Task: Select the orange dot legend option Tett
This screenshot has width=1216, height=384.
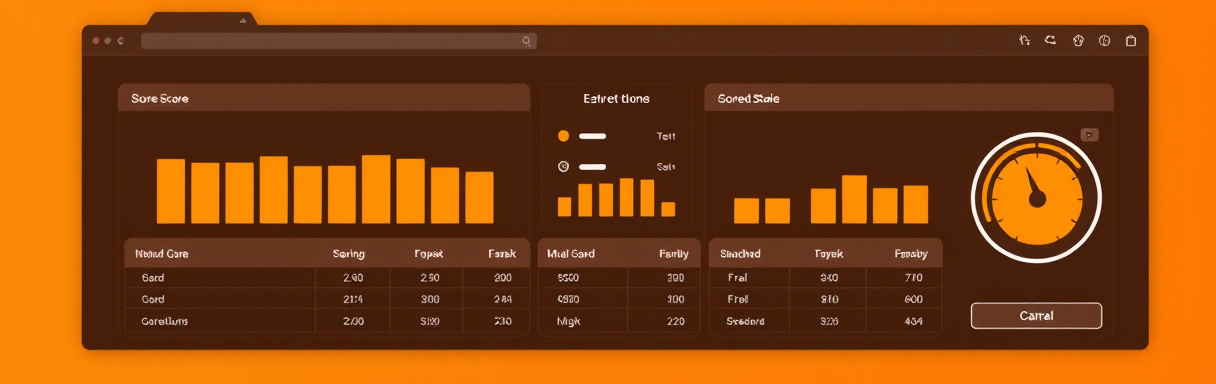Action: coord(563,136)
